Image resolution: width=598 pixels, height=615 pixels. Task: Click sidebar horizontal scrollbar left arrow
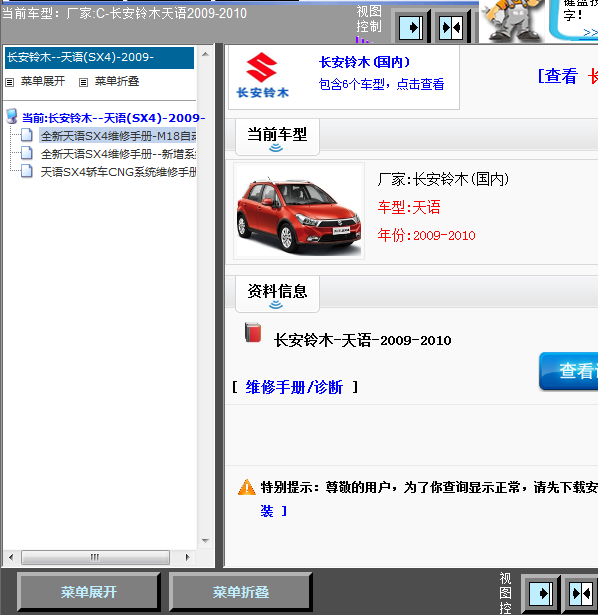click(11, 557)
